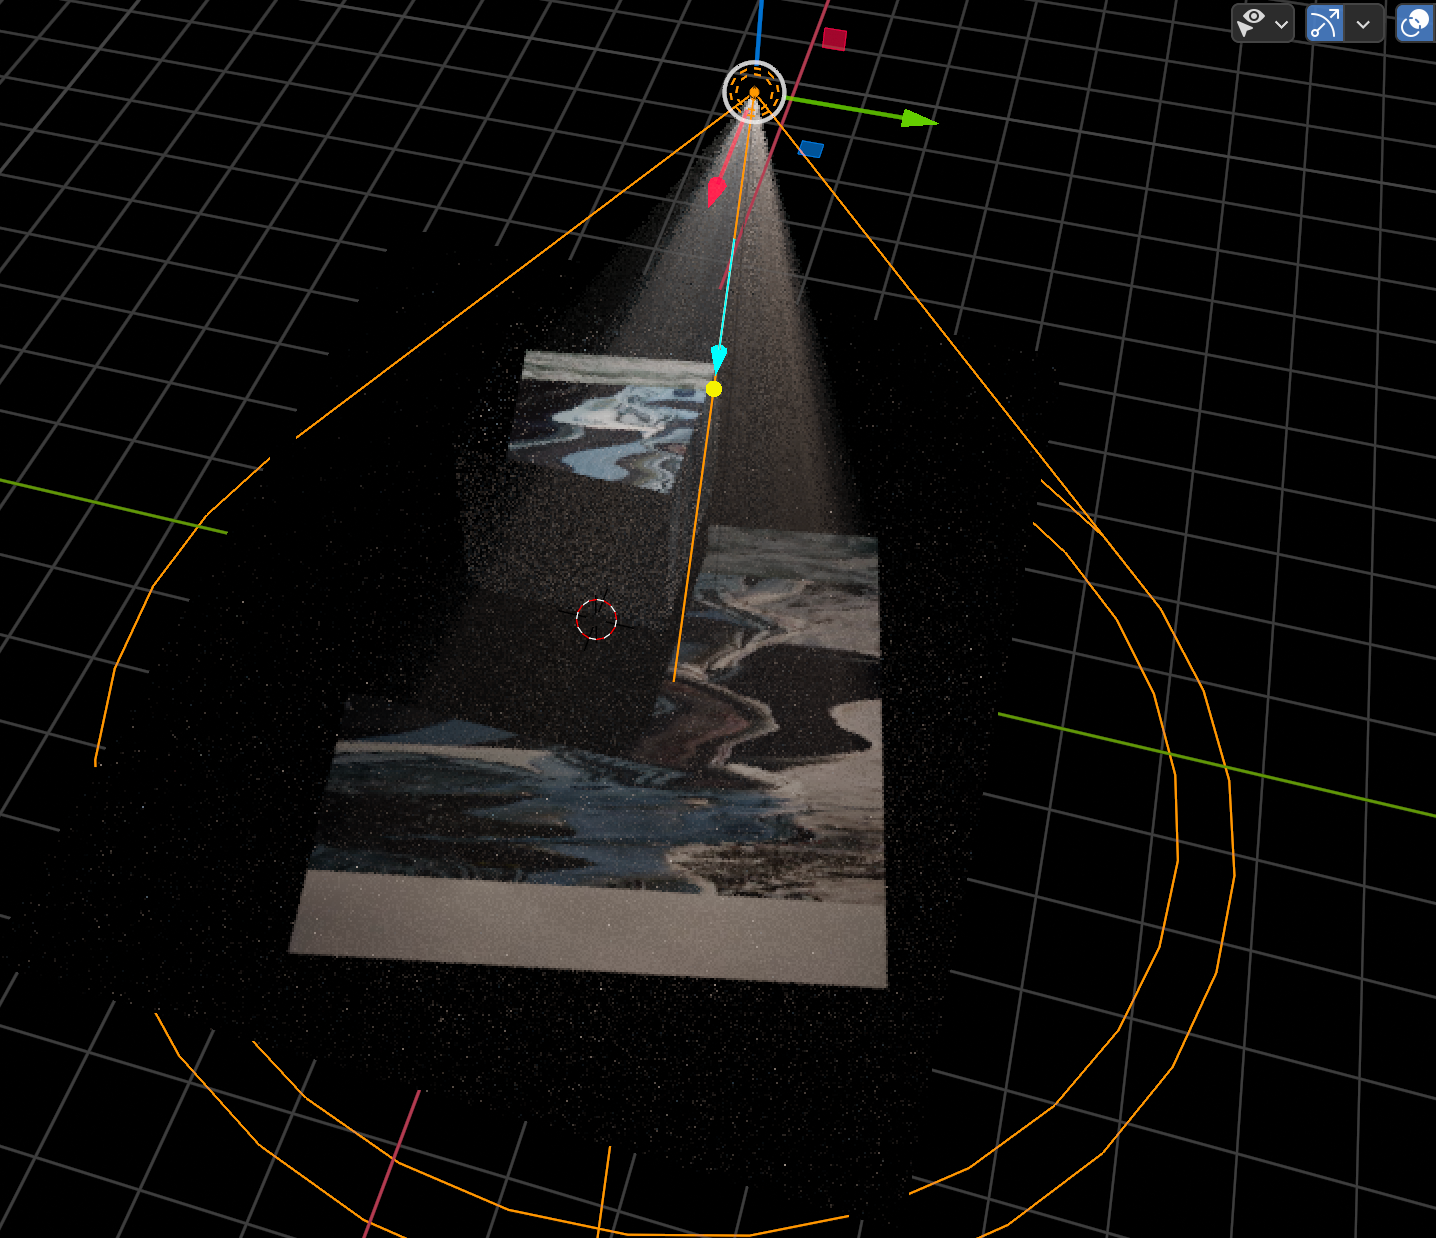
Task: Click the white circle view-plane move handle
Action: click(x=754, y=92)
